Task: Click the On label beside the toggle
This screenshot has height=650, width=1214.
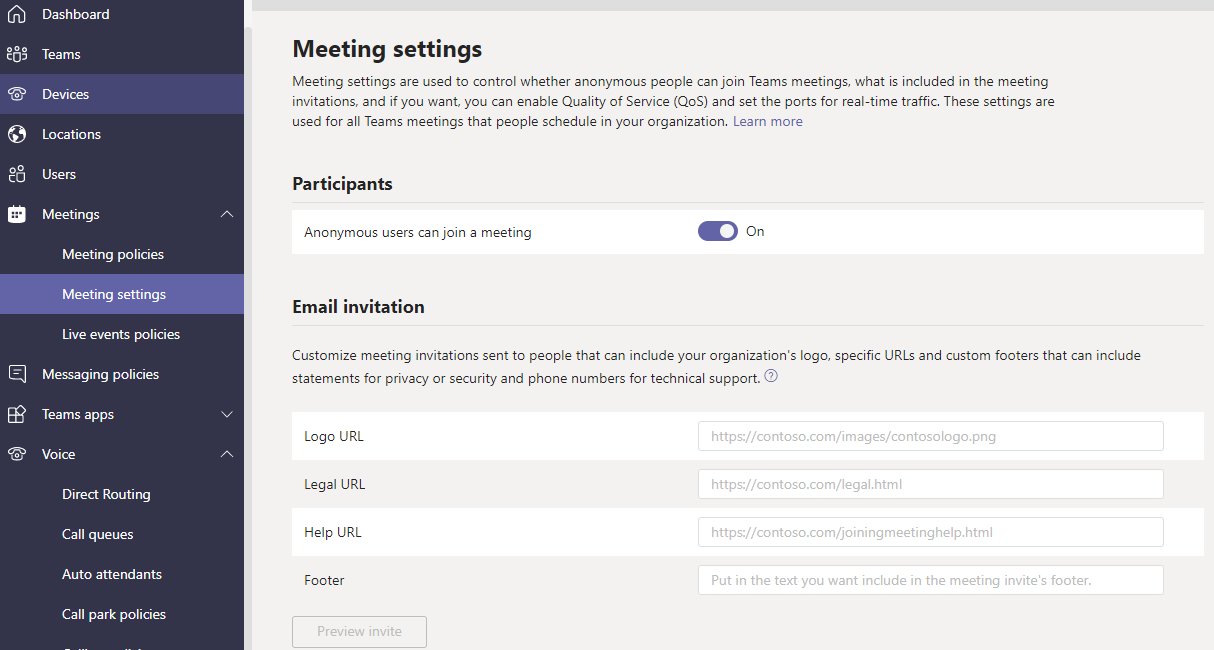Action: (x=755, y=231)
